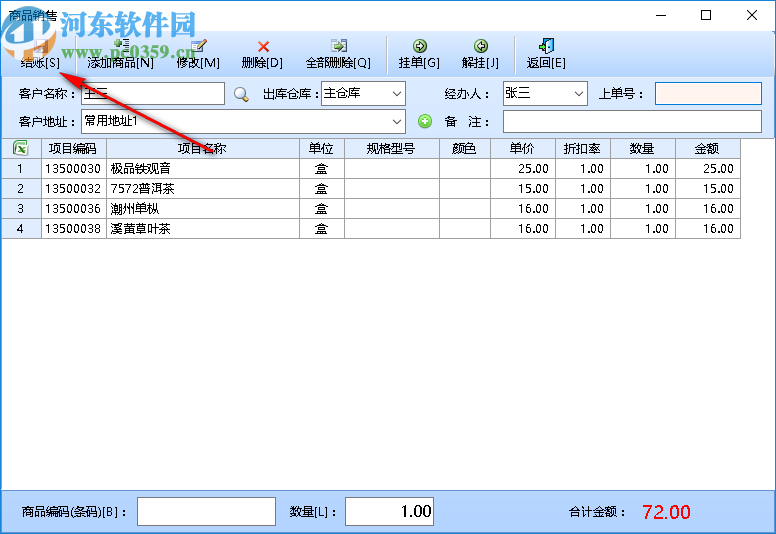Click the code cell 13500030
This screenshot has width=776, height=534.
(x=74, y=169)
